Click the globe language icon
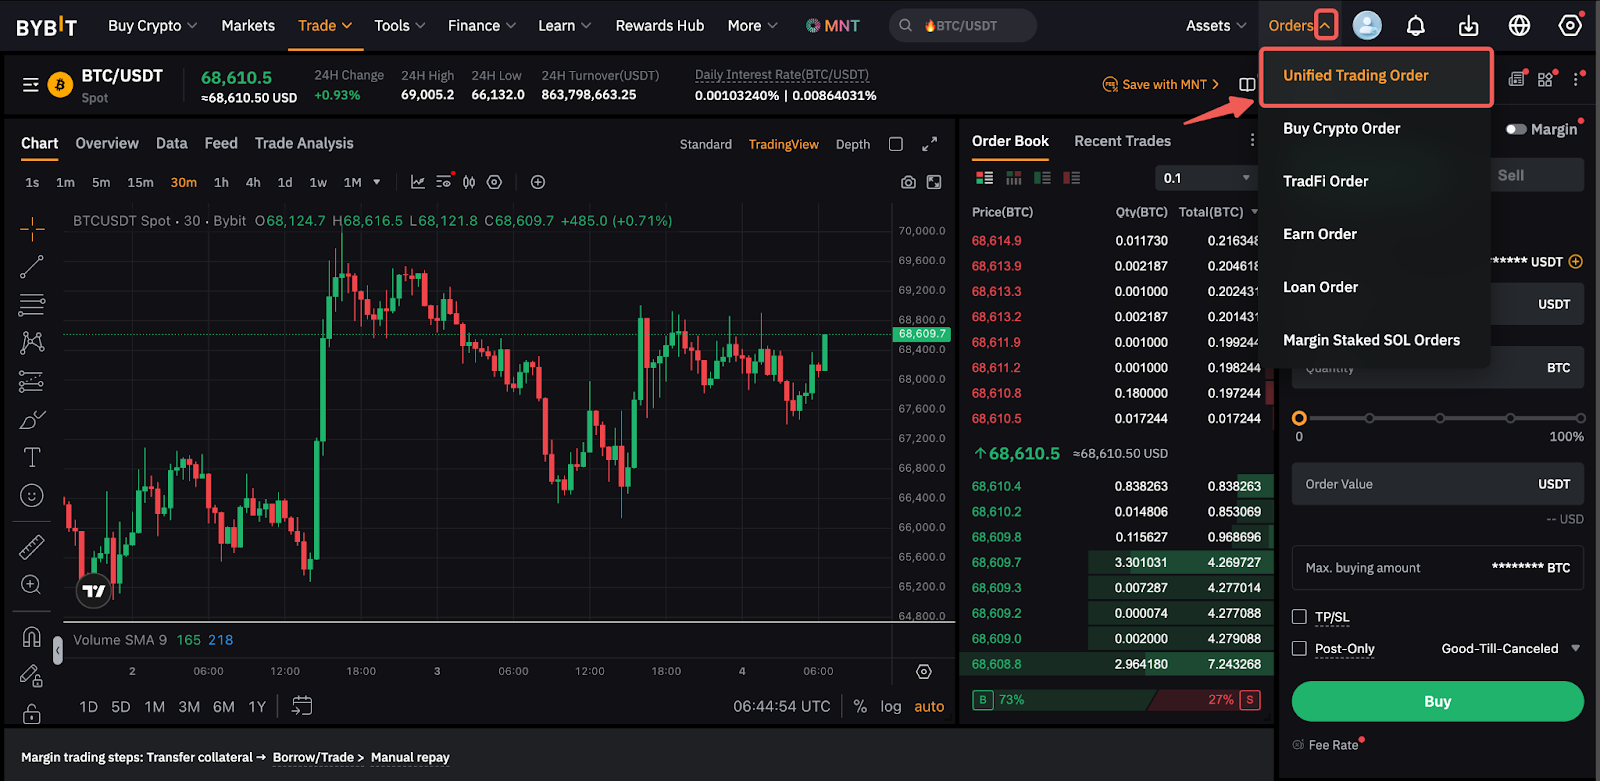Image resolution: width=1600 pixels, height=781 pixels. pyautogui.click(x=1519, y=26)
